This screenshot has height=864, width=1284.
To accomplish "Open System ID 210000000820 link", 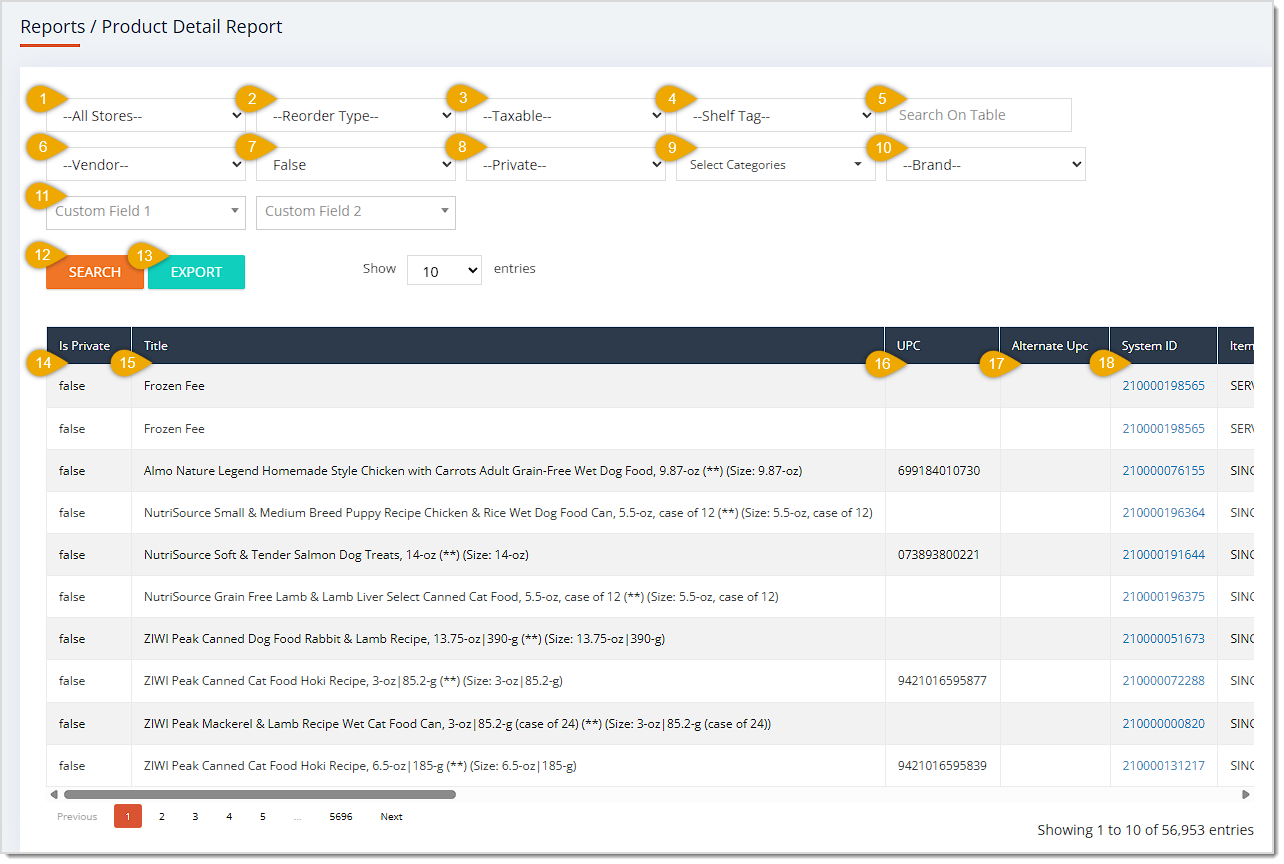I will 1163,724.
